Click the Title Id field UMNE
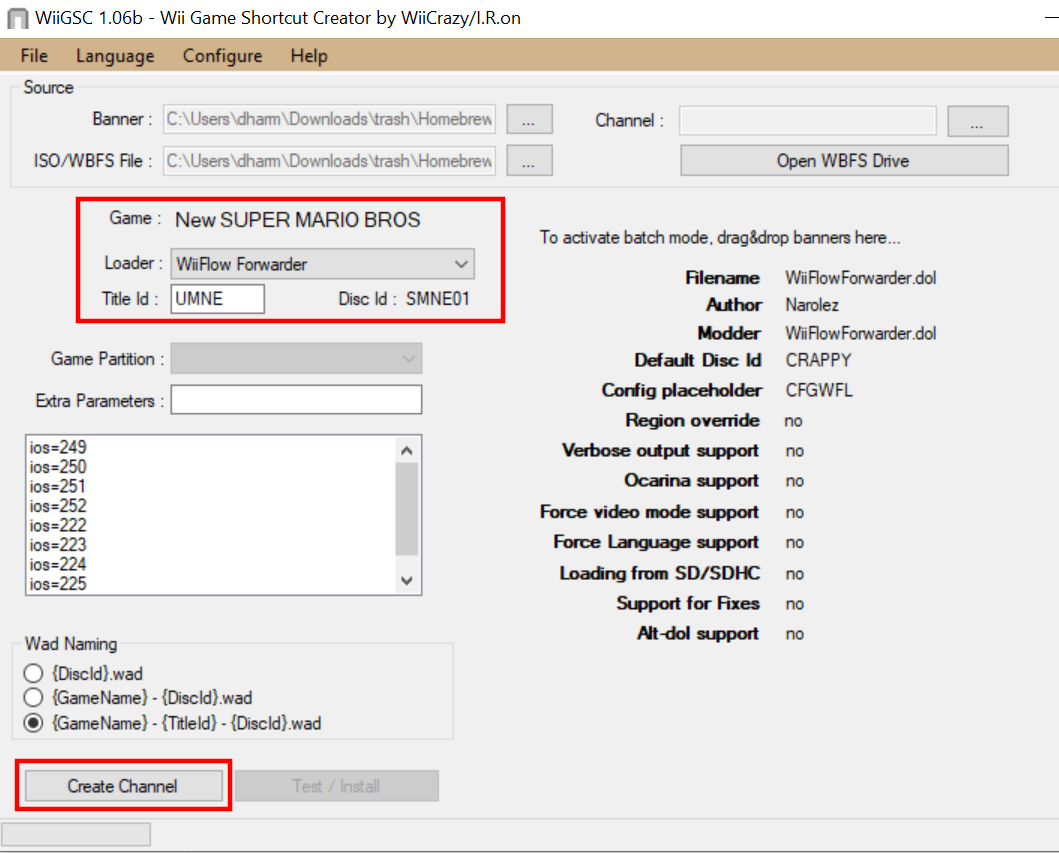 pos(217,299)
